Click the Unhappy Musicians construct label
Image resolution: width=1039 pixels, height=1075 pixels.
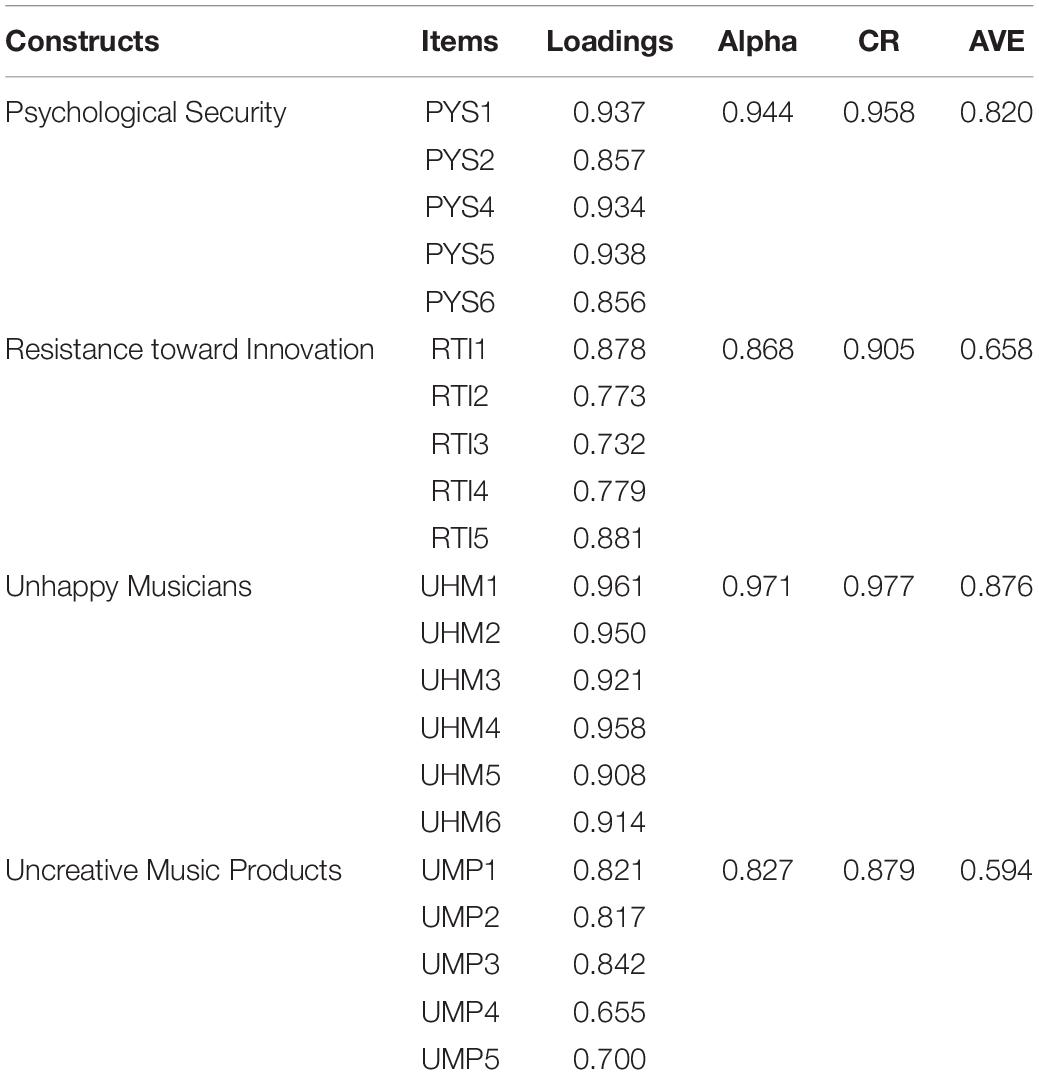[128, 588]
